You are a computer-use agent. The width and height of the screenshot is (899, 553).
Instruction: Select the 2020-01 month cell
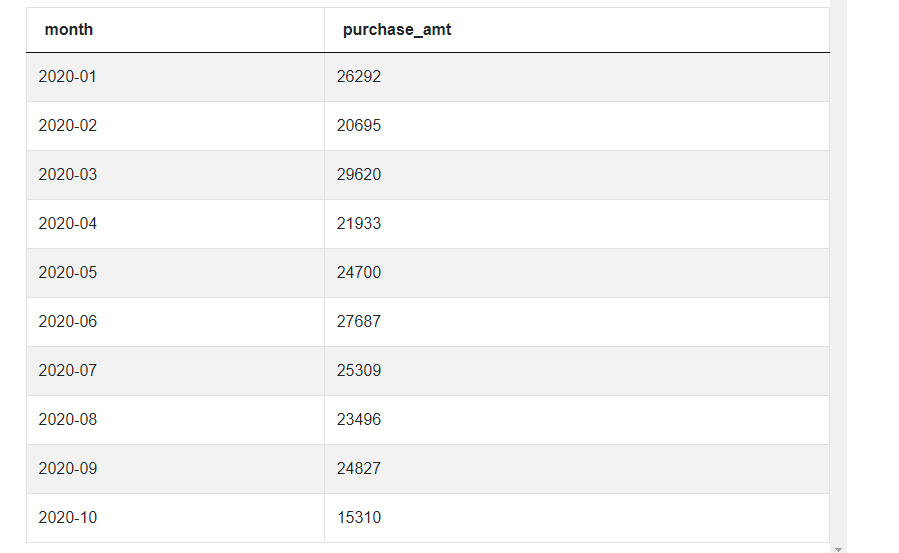[x=68, y=77]
